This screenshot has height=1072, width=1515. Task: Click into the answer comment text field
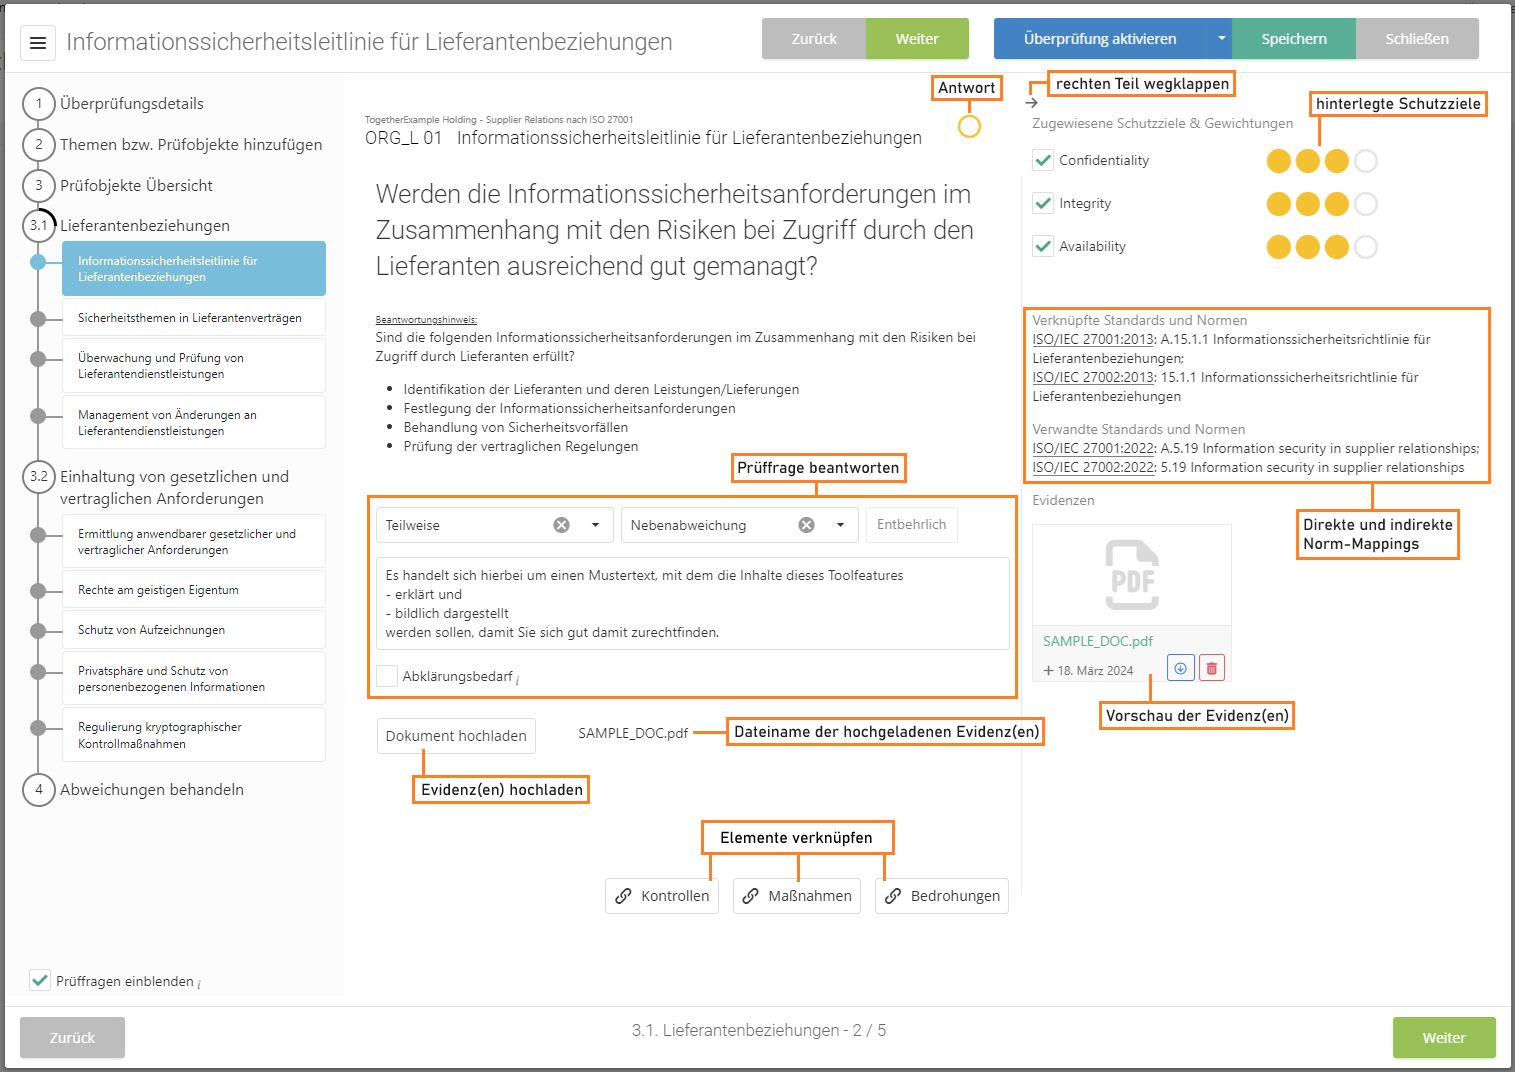[x=692, y=604]
